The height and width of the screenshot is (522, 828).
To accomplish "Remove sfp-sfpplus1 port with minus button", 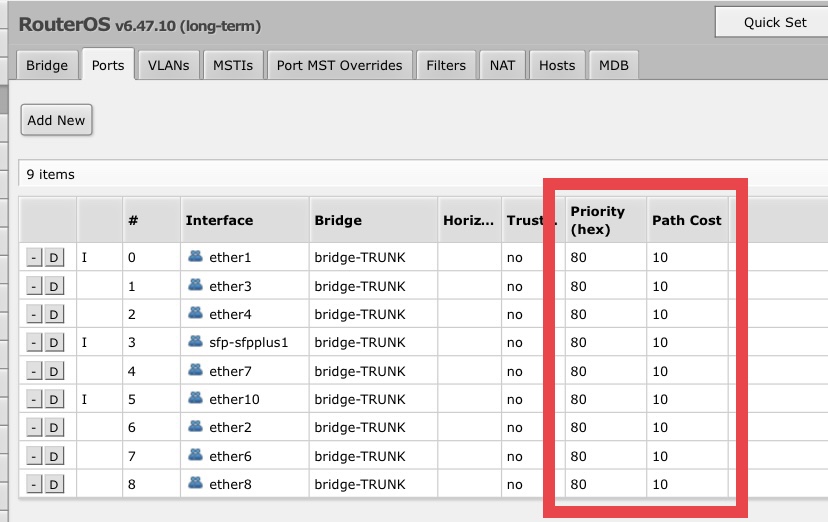I will 34,343.
